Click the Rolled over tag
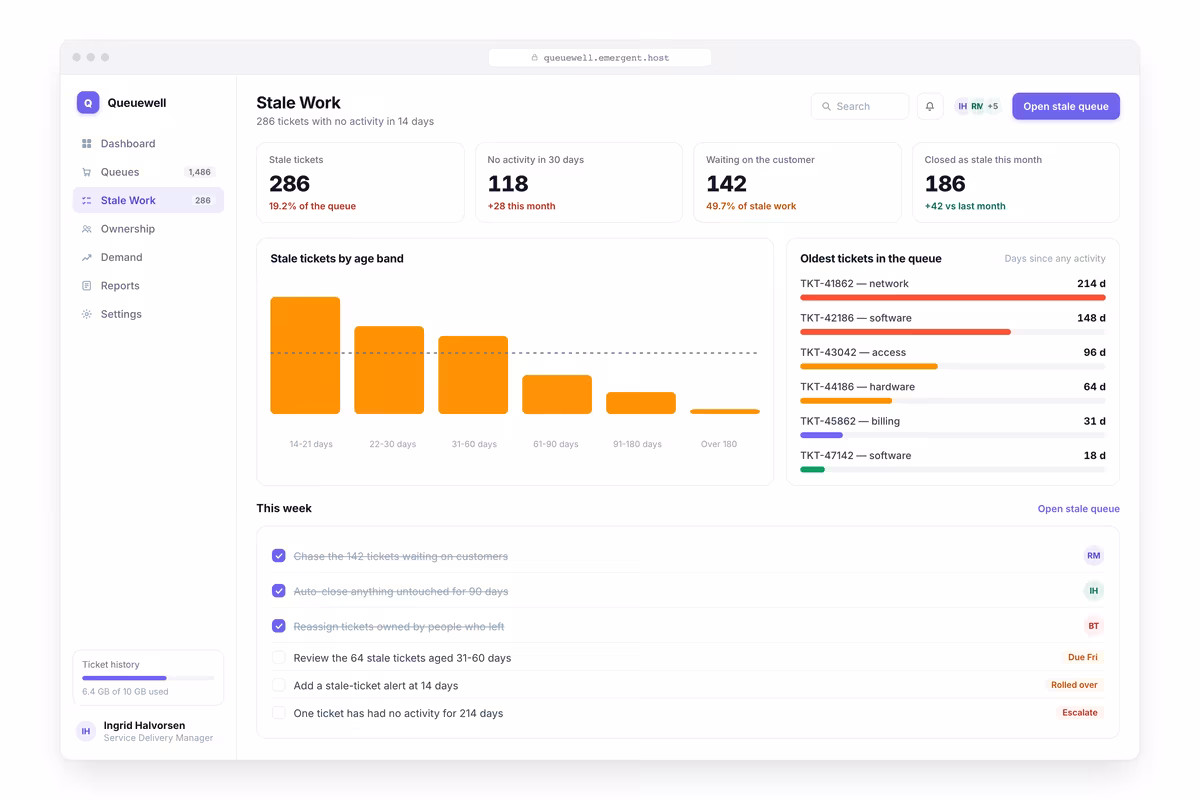The height and width of the screenshot is (800, 1200). click(x=1074, y=685)
